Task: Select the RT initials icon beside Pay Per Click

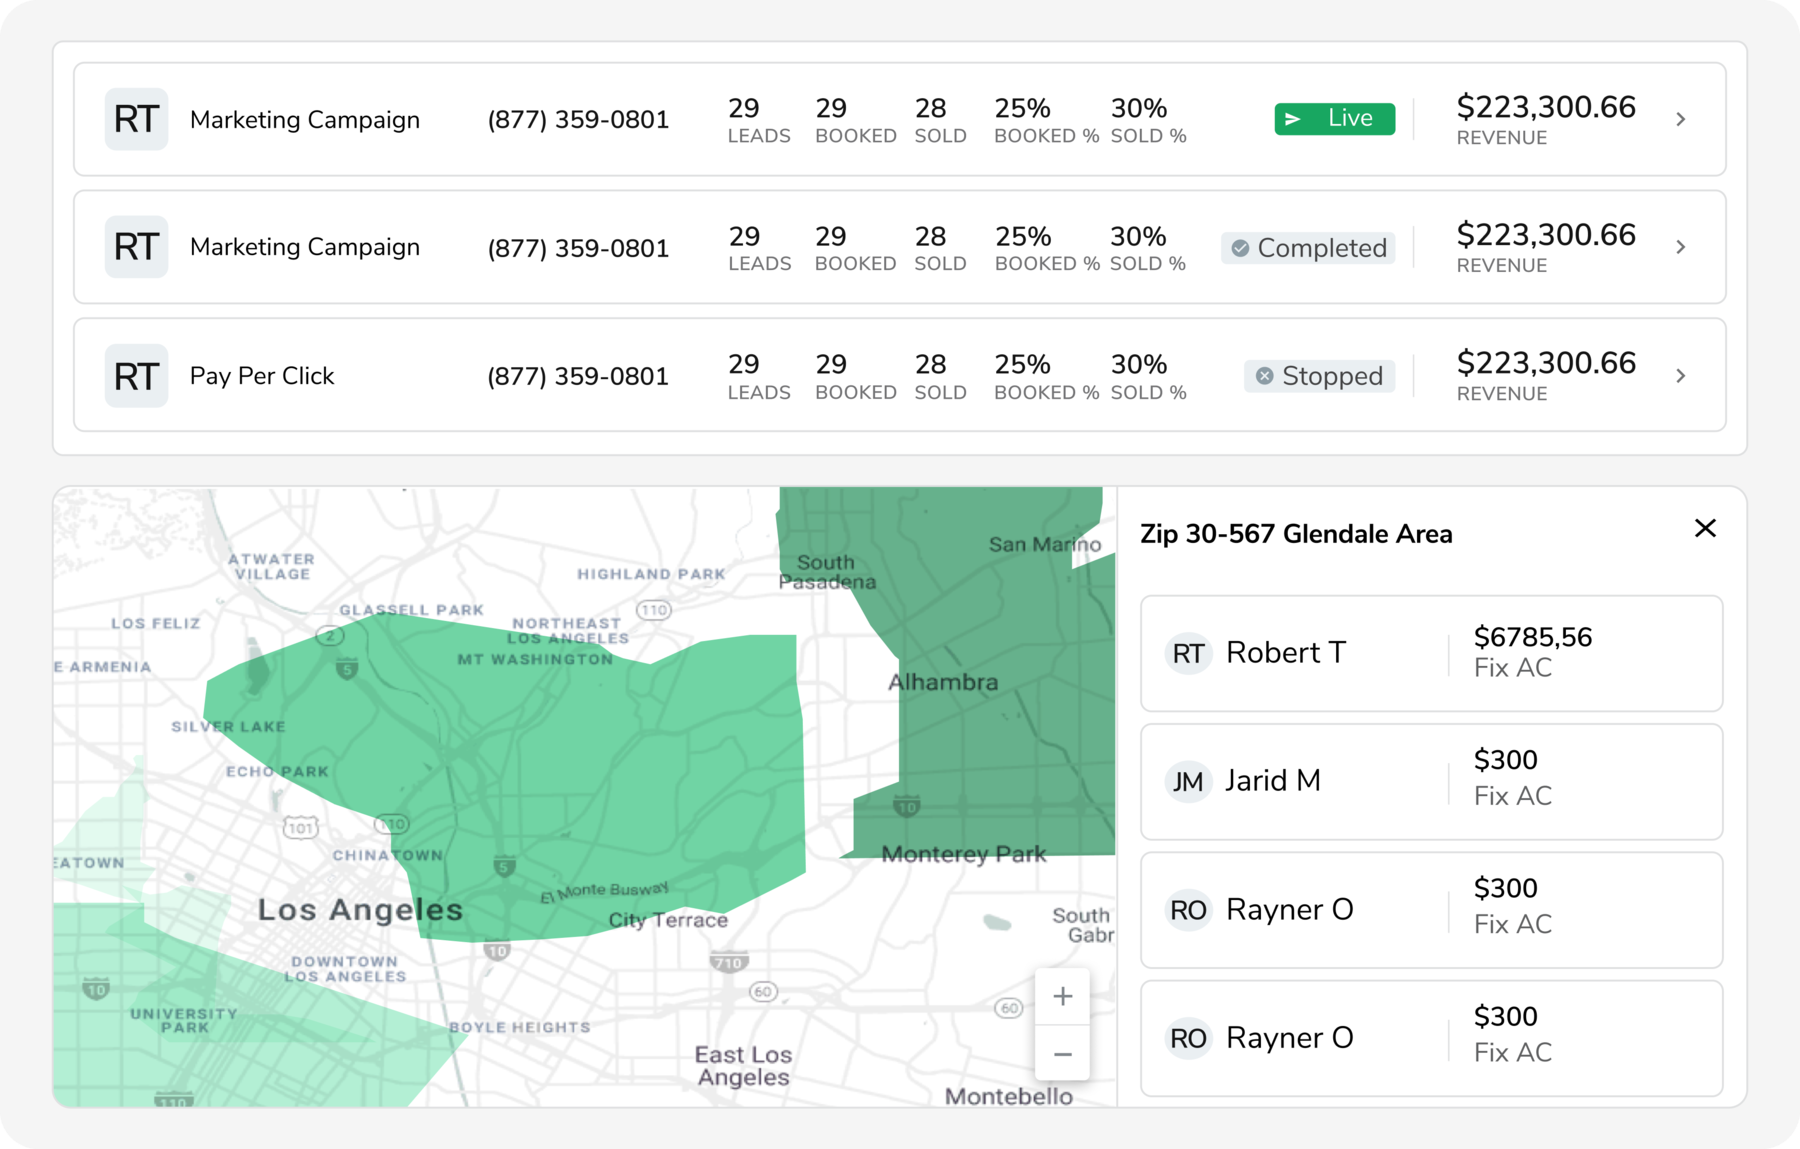Action: (136, 376)
